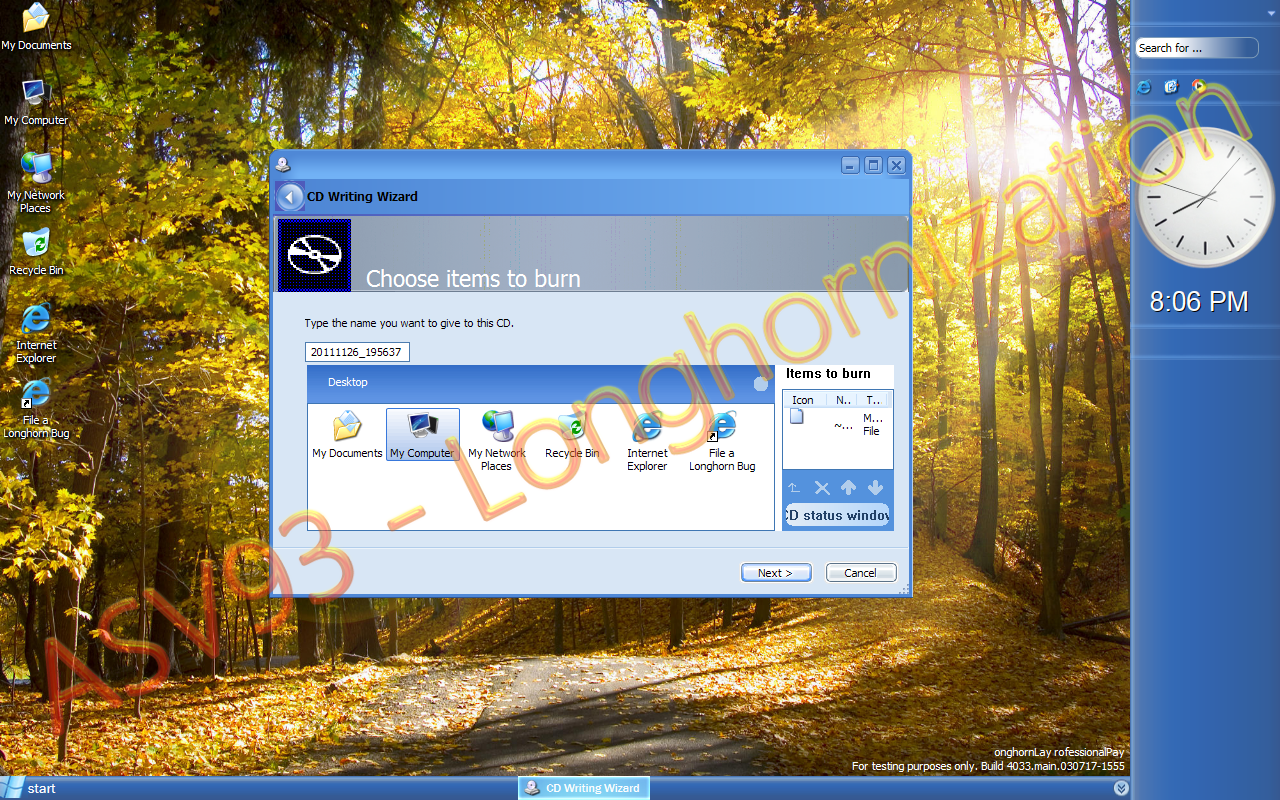1280x800 pixels.
Task: Remove the selected item using the X icon
Action: click(x=822, y=488)
